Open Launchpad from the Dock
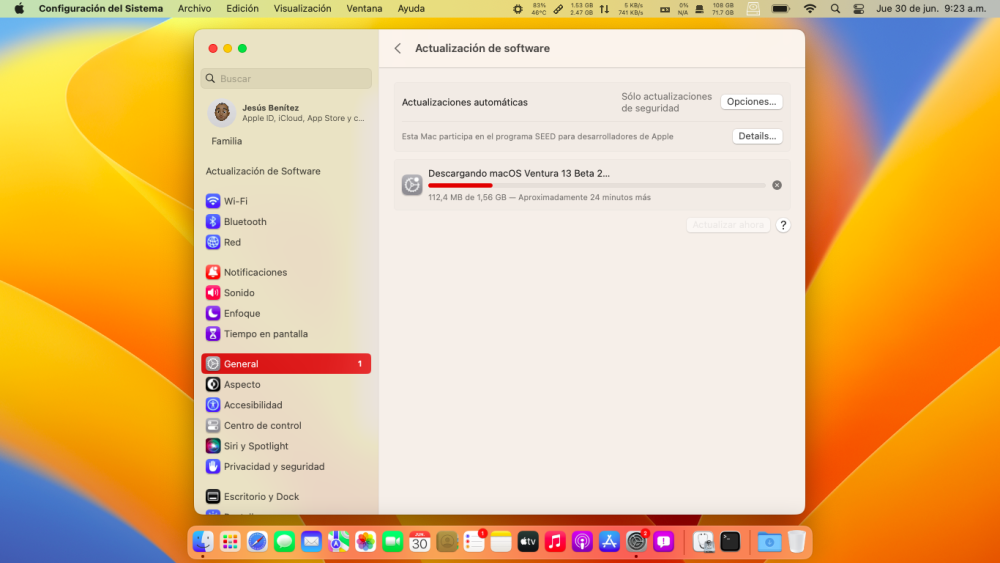Image resolution: width=1000 pixels, height=563 pixels. [230, 542]
